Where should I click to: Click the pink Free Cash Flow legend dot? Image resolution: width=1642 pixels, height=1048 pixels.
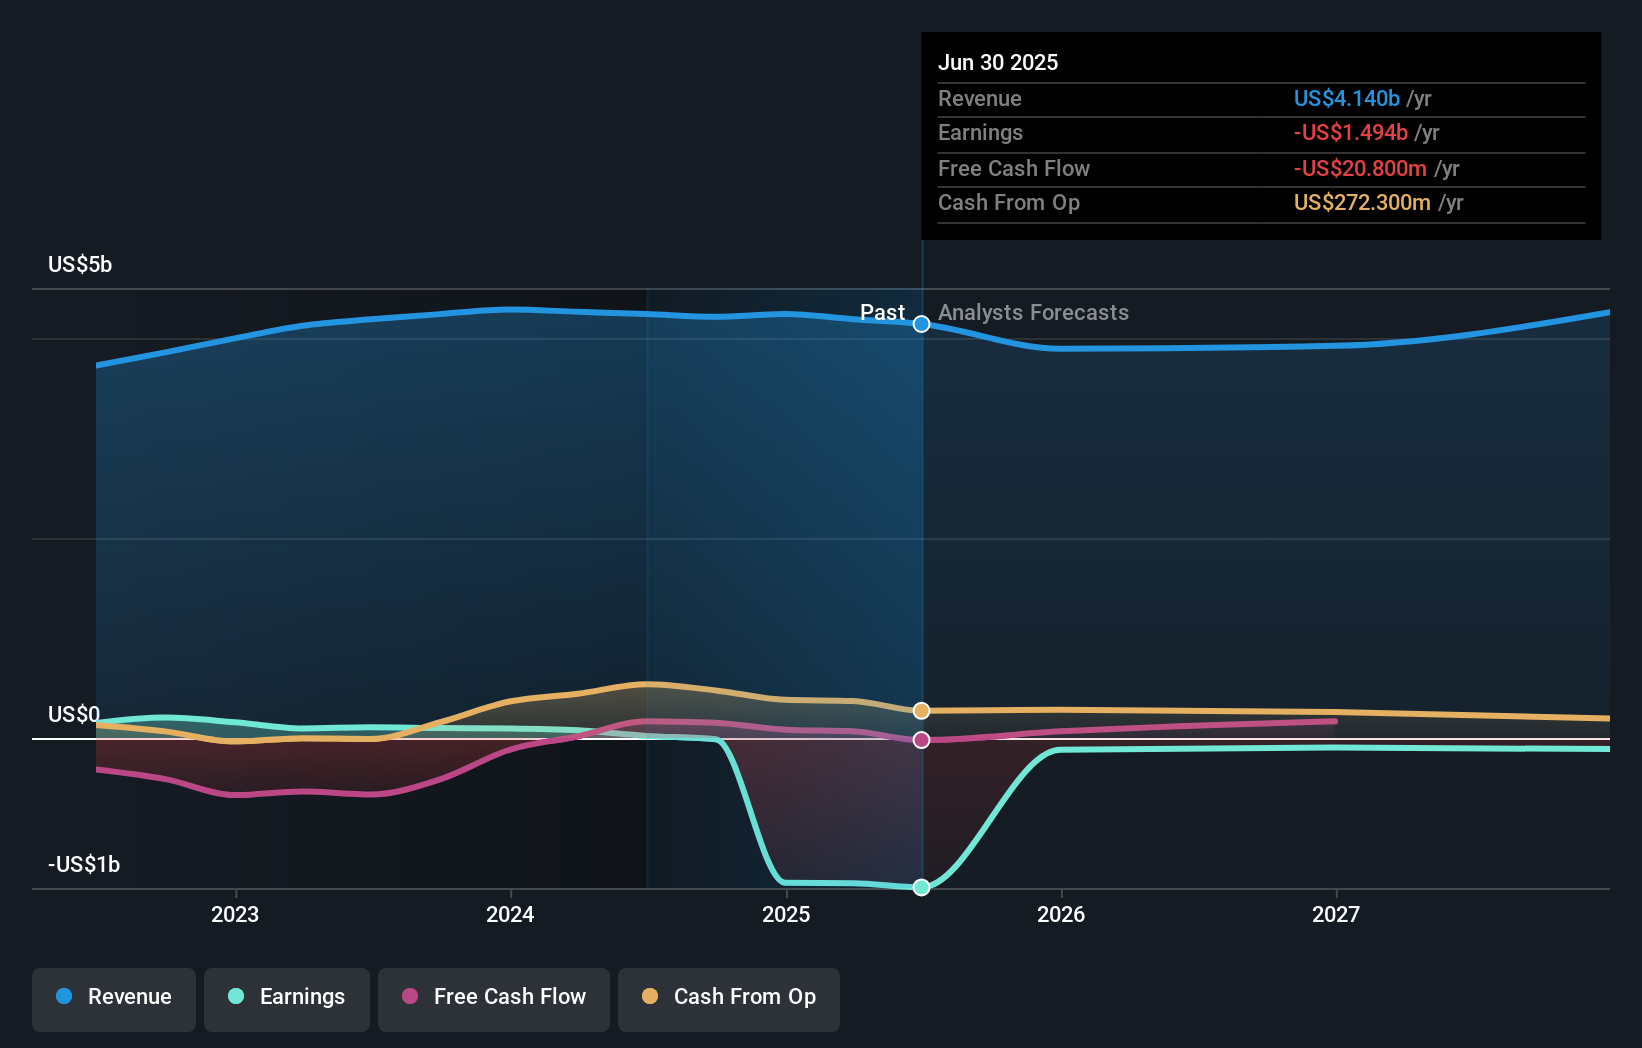tap(410, 996)
